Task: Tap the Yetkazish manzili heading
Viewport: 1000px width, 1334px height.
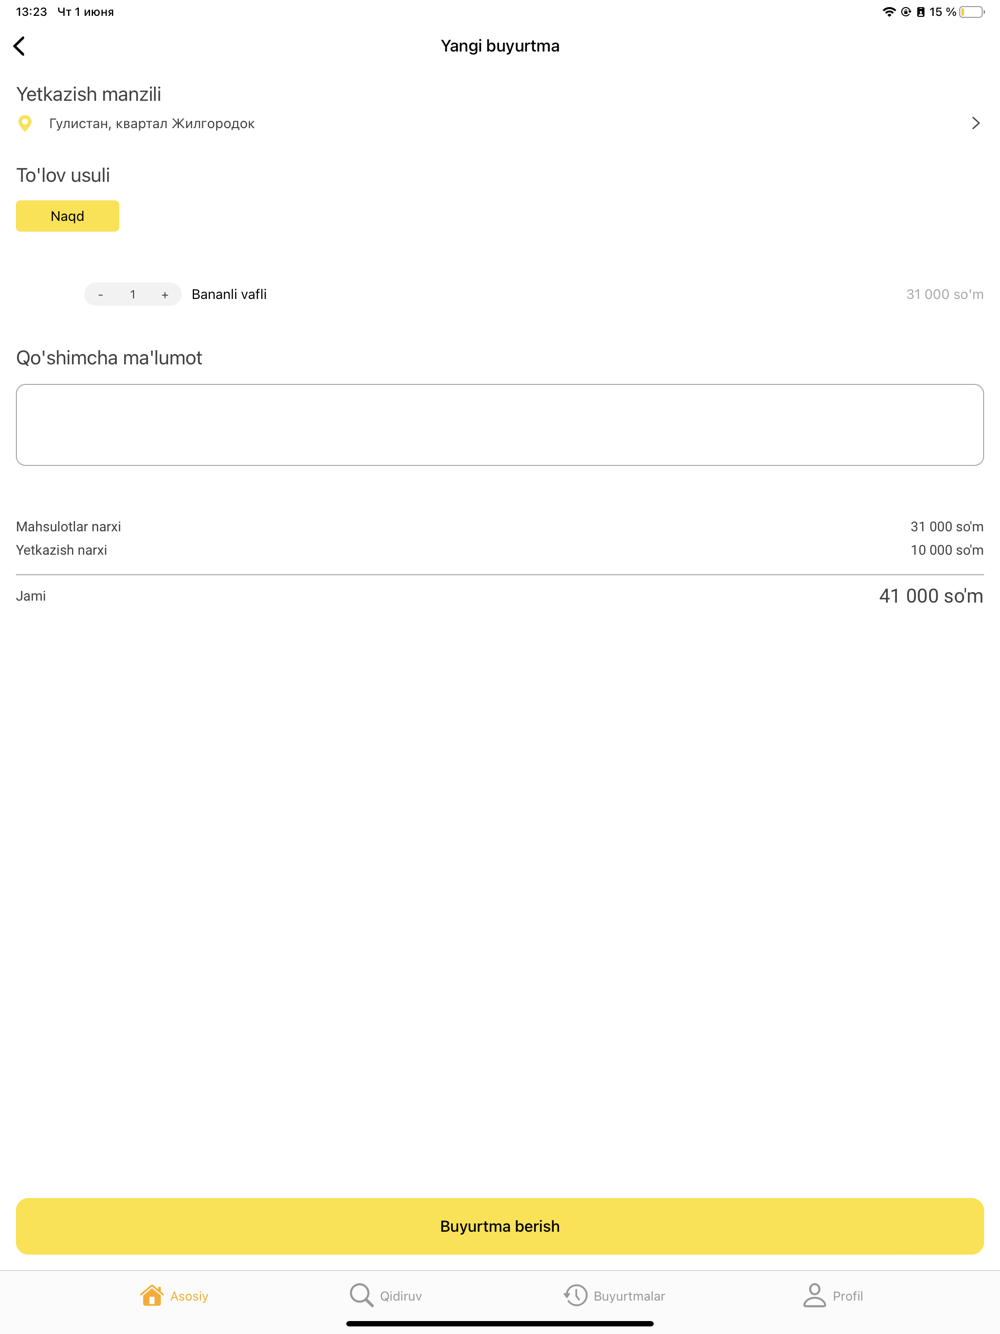Action: (88, 94)
